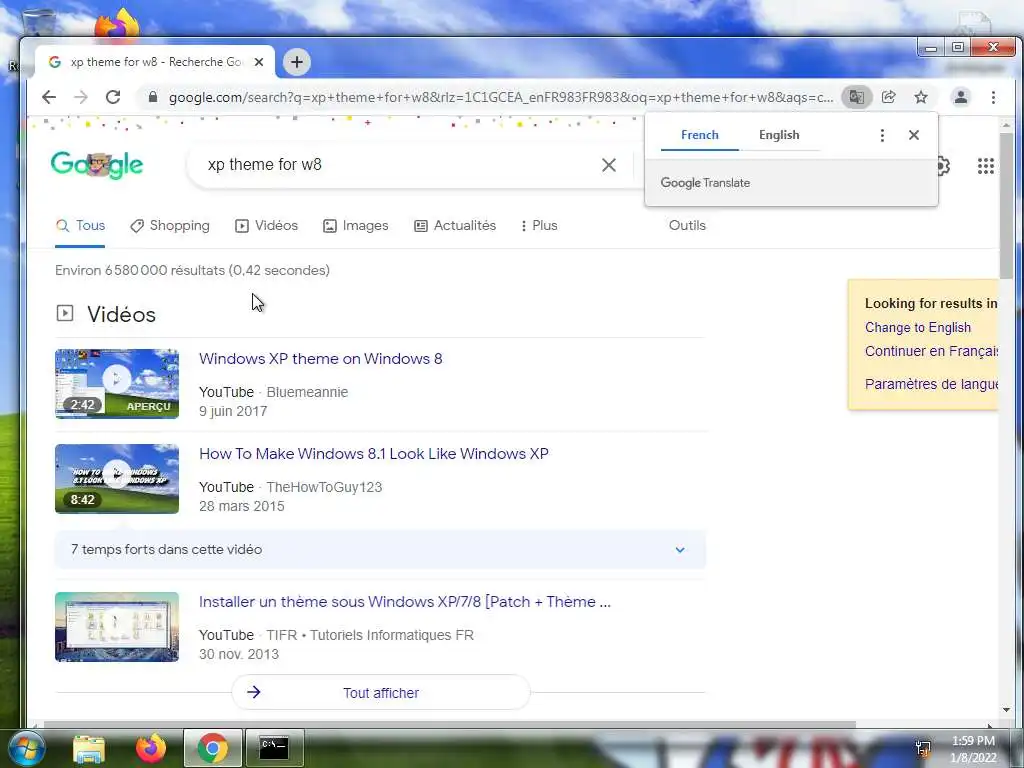Click the Vidéos section heading
The image size is (1024, 768).
(x=121, y=314)
